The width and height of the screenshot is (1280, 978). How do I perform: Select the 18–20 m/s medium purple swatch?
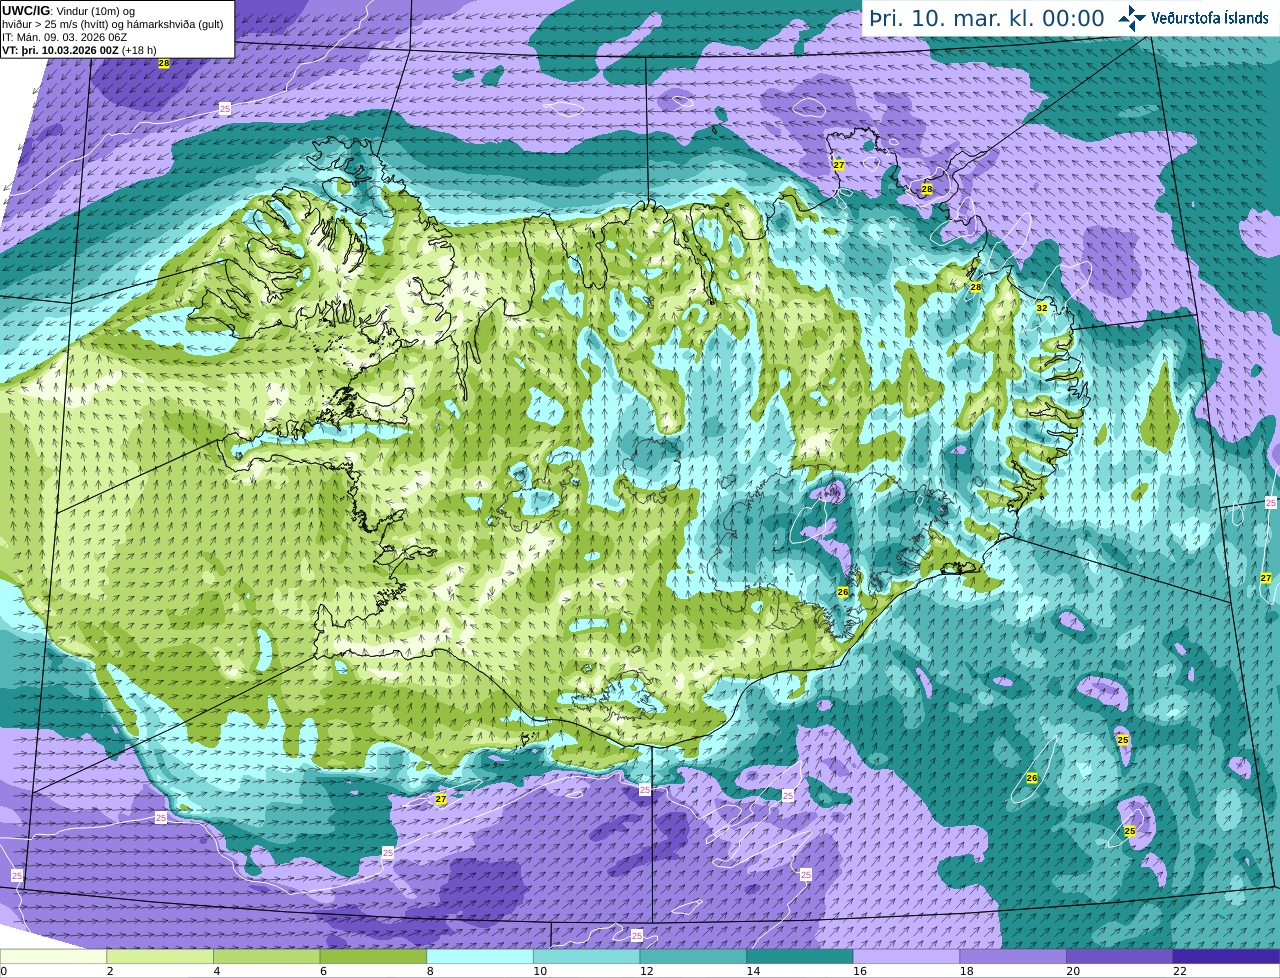pos(1013,956)
